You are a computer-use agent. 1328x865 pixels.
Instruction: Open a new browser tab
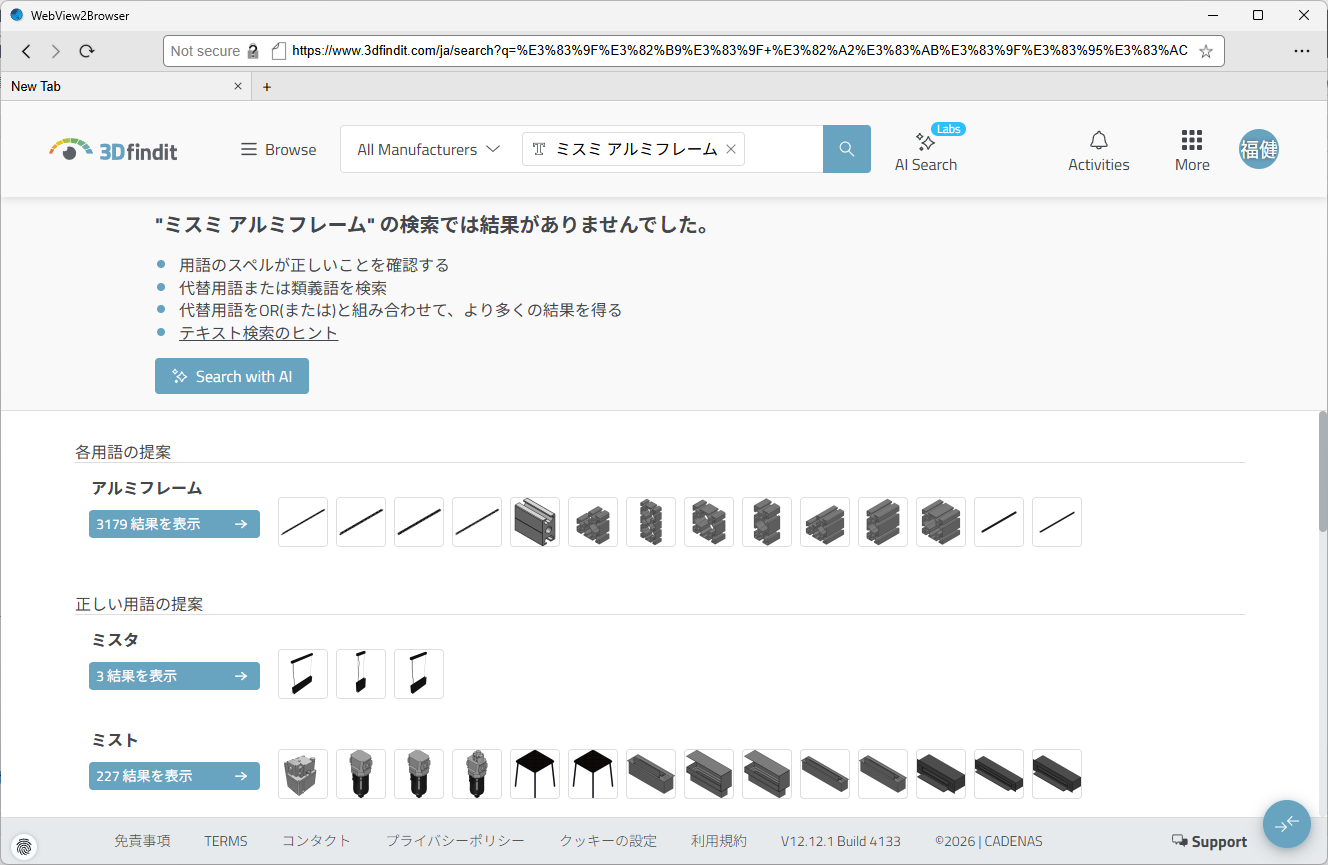click(x=267, y=87)
